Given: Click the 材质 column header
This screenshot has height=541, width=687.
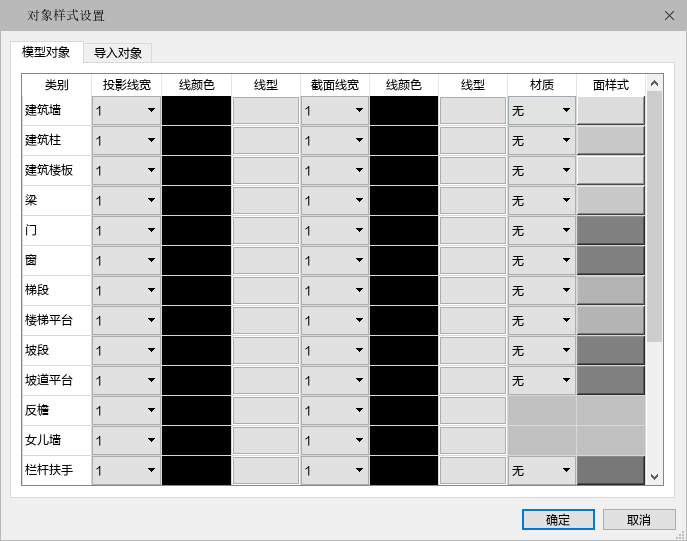Looking at the screenshot, I should click(542, 85).
